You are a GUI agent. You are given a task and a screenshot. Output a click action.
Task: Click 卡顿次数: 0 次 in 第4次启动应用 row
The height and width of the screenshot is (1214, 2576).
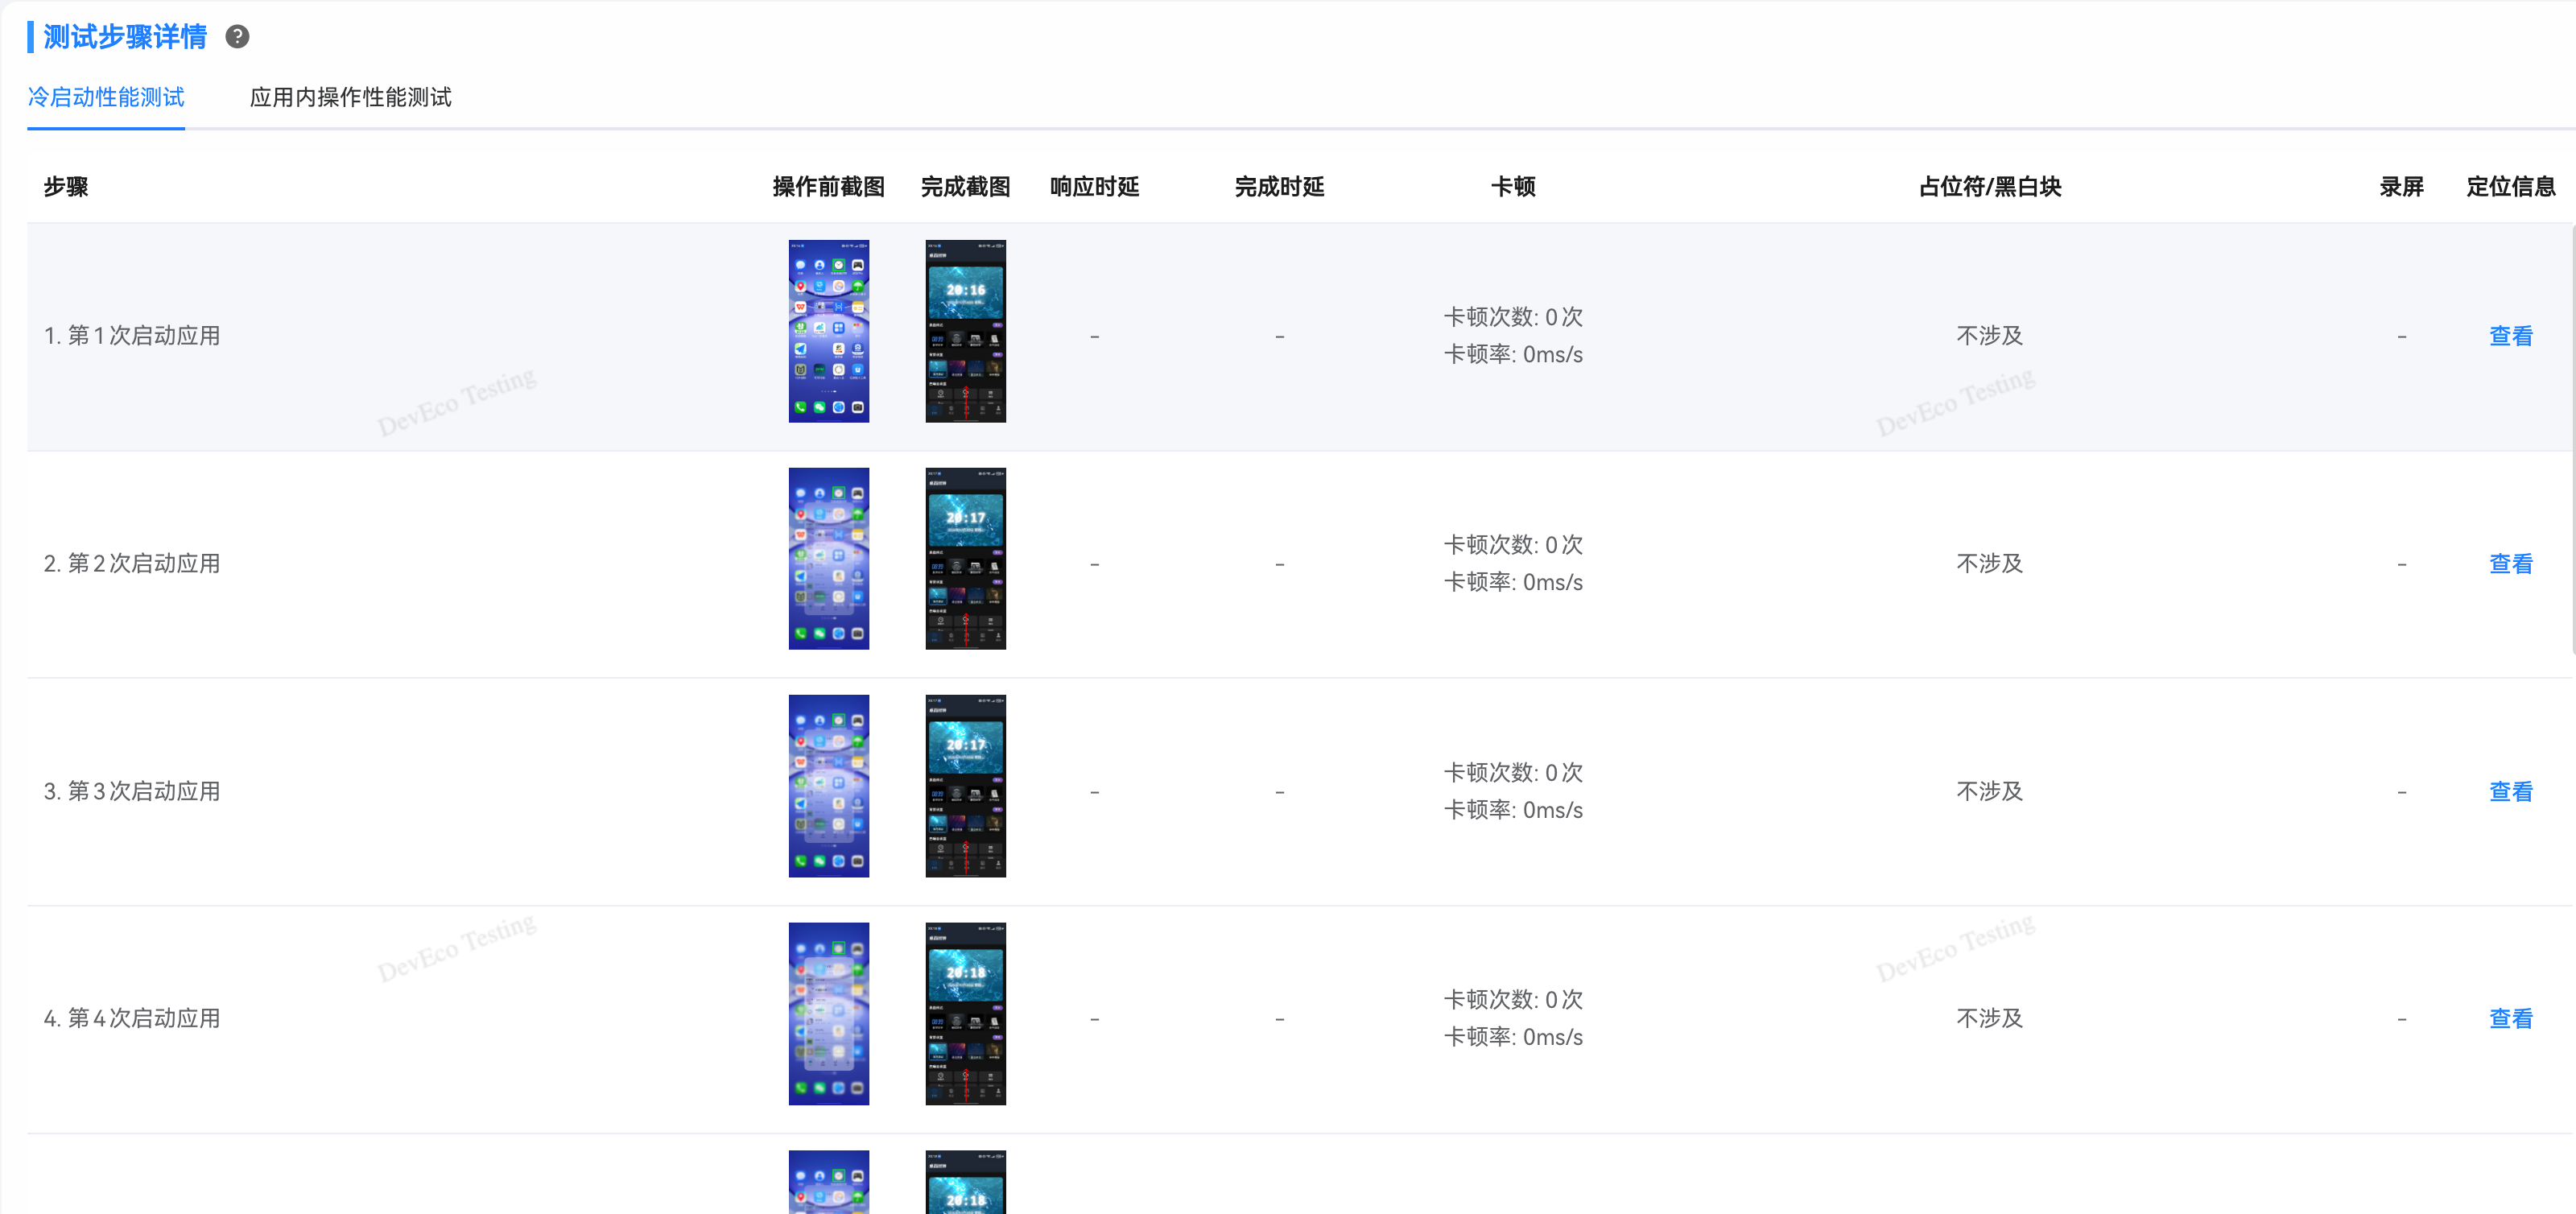pyautogui.click(x=1513, y=1000)
